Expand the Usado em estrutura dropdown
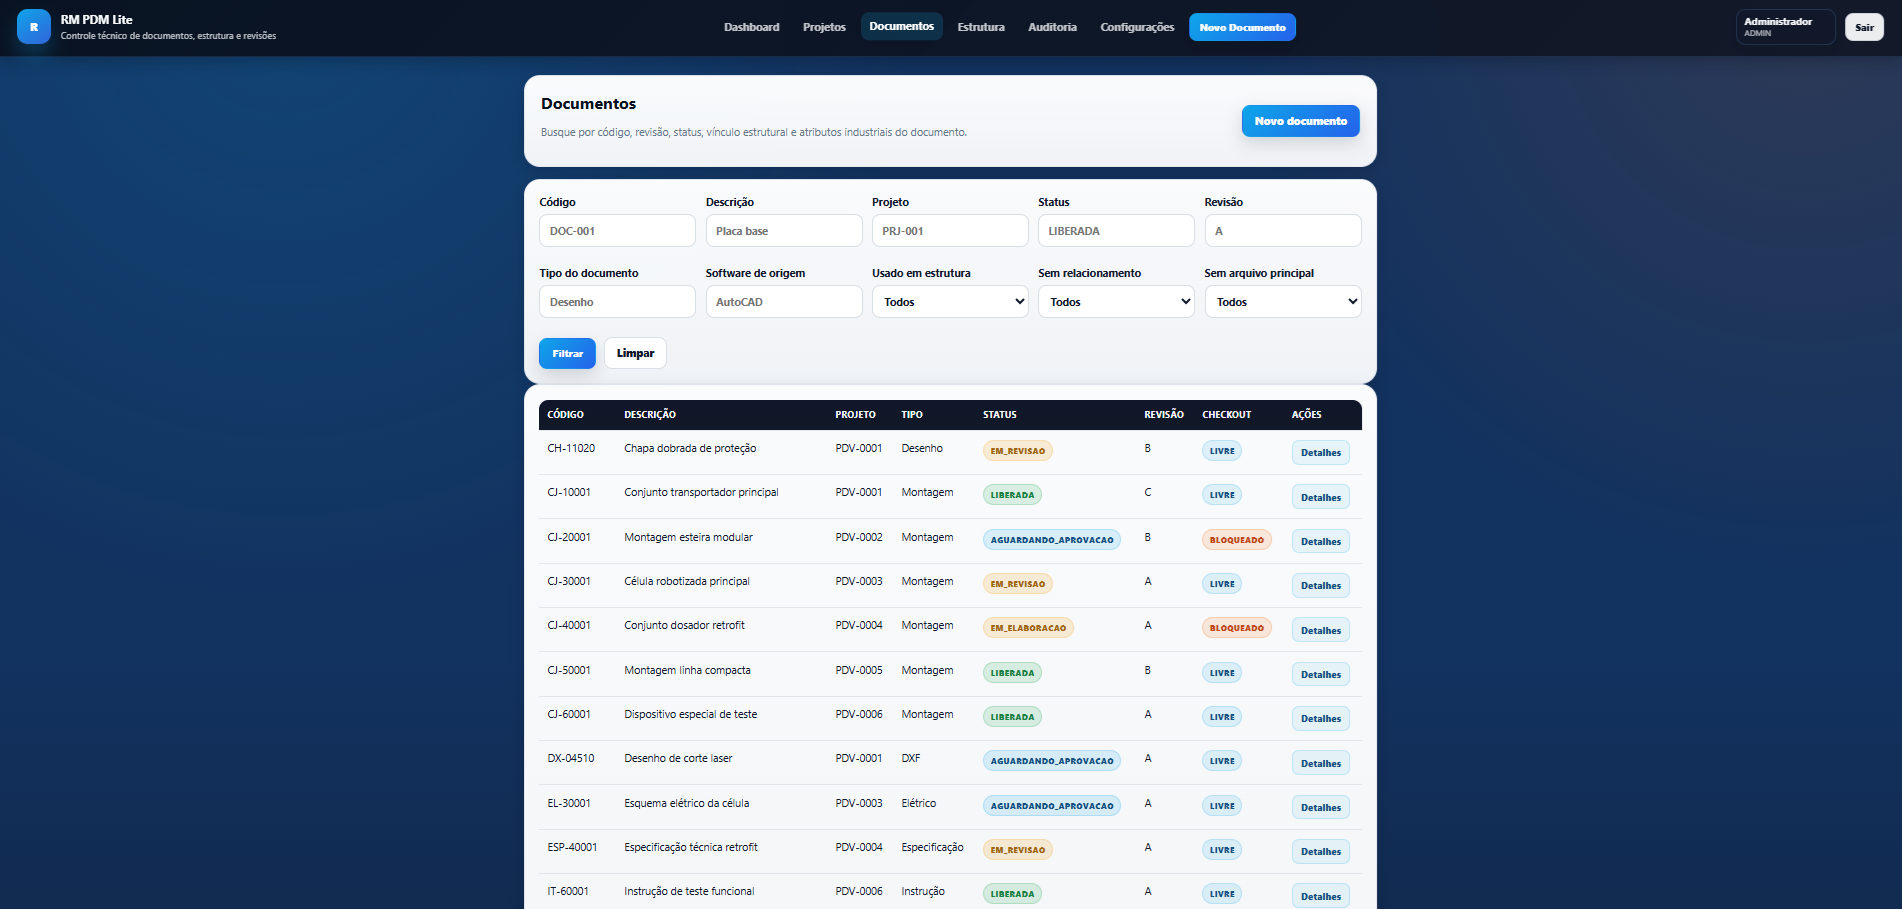This screenshot has height=909, width=1902. tap(950, 302)
